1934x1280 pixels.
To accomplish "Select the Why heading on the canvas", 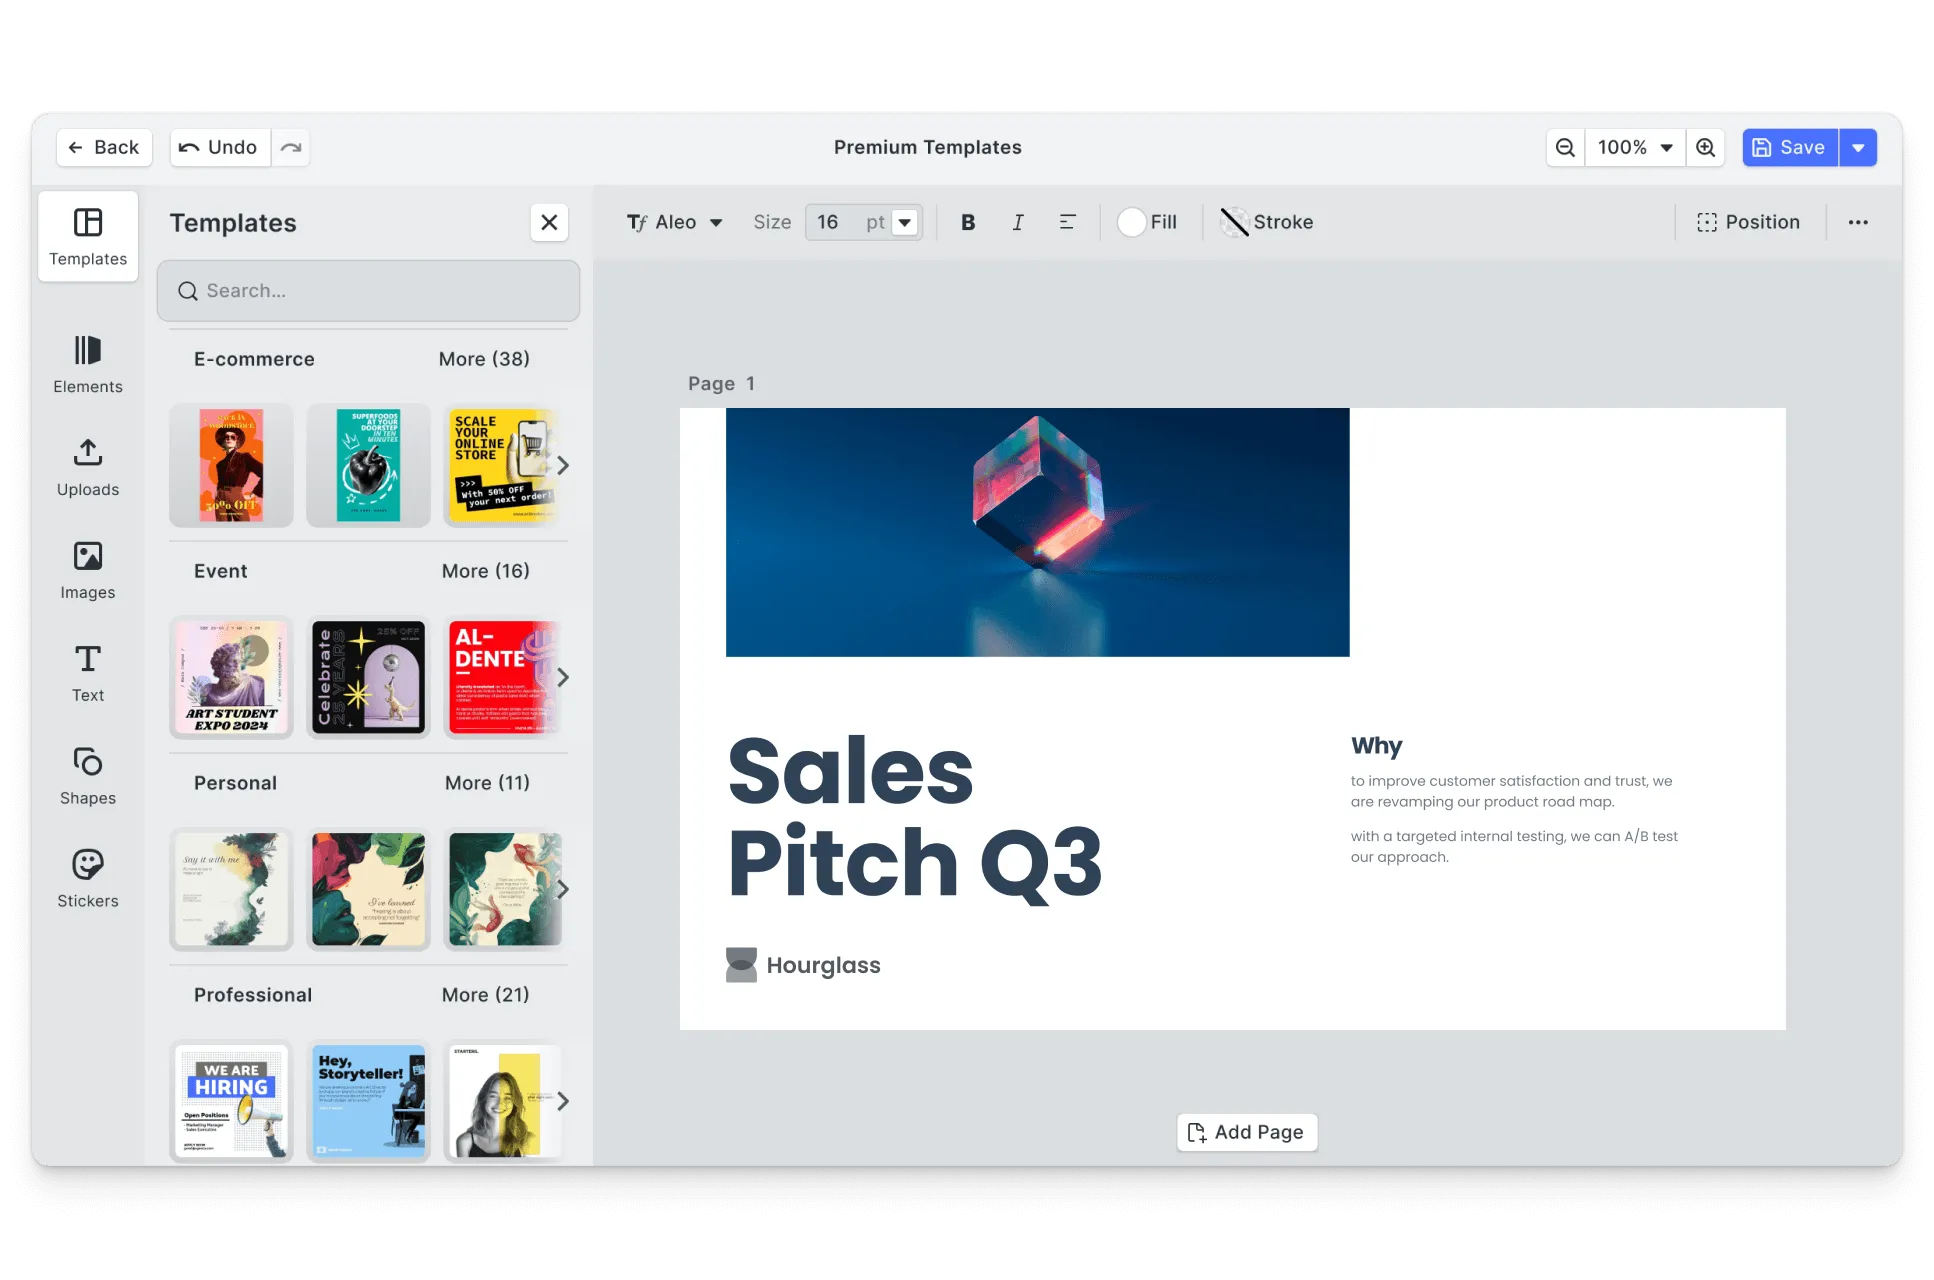I will (x=1376, y=746).
